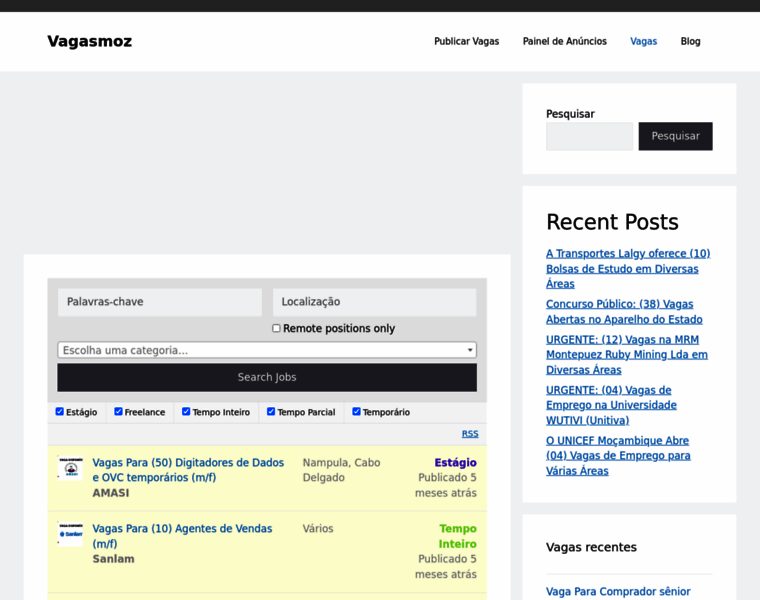Click the Pesquisar sidebar button
760x600 pixels.
coord(675,136)
